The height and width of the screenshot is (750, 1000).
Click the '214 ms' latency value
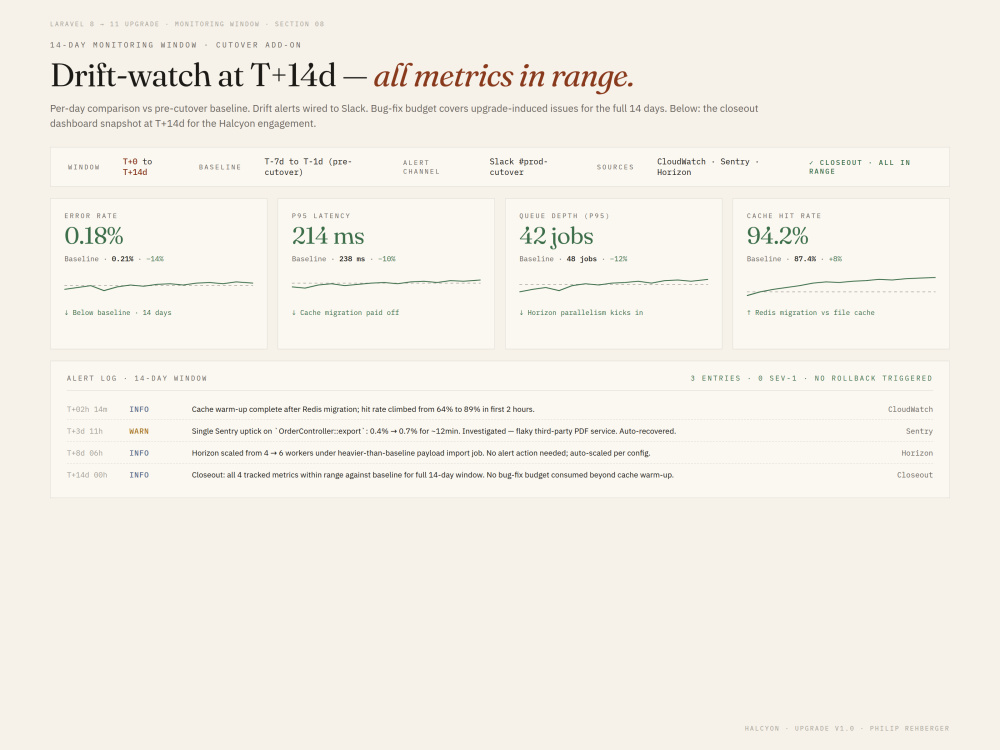(x=328, y=236)
